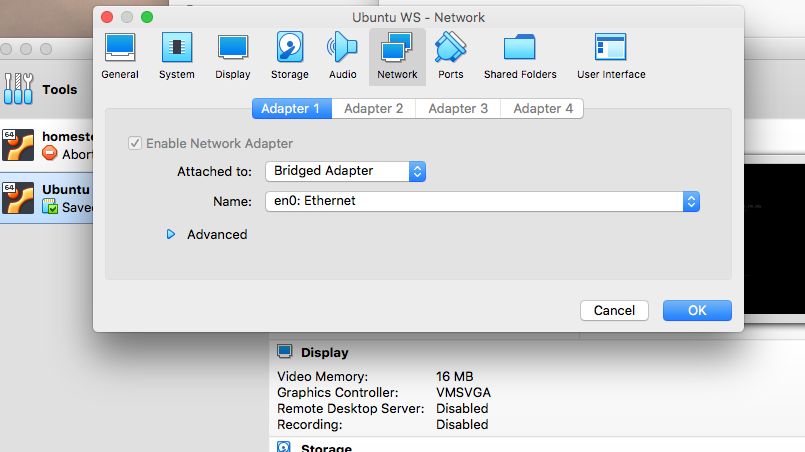Select the Ubuntu VM icon in sidebar
This screenshot has width=805, height=452.
(x=18, y=198)
